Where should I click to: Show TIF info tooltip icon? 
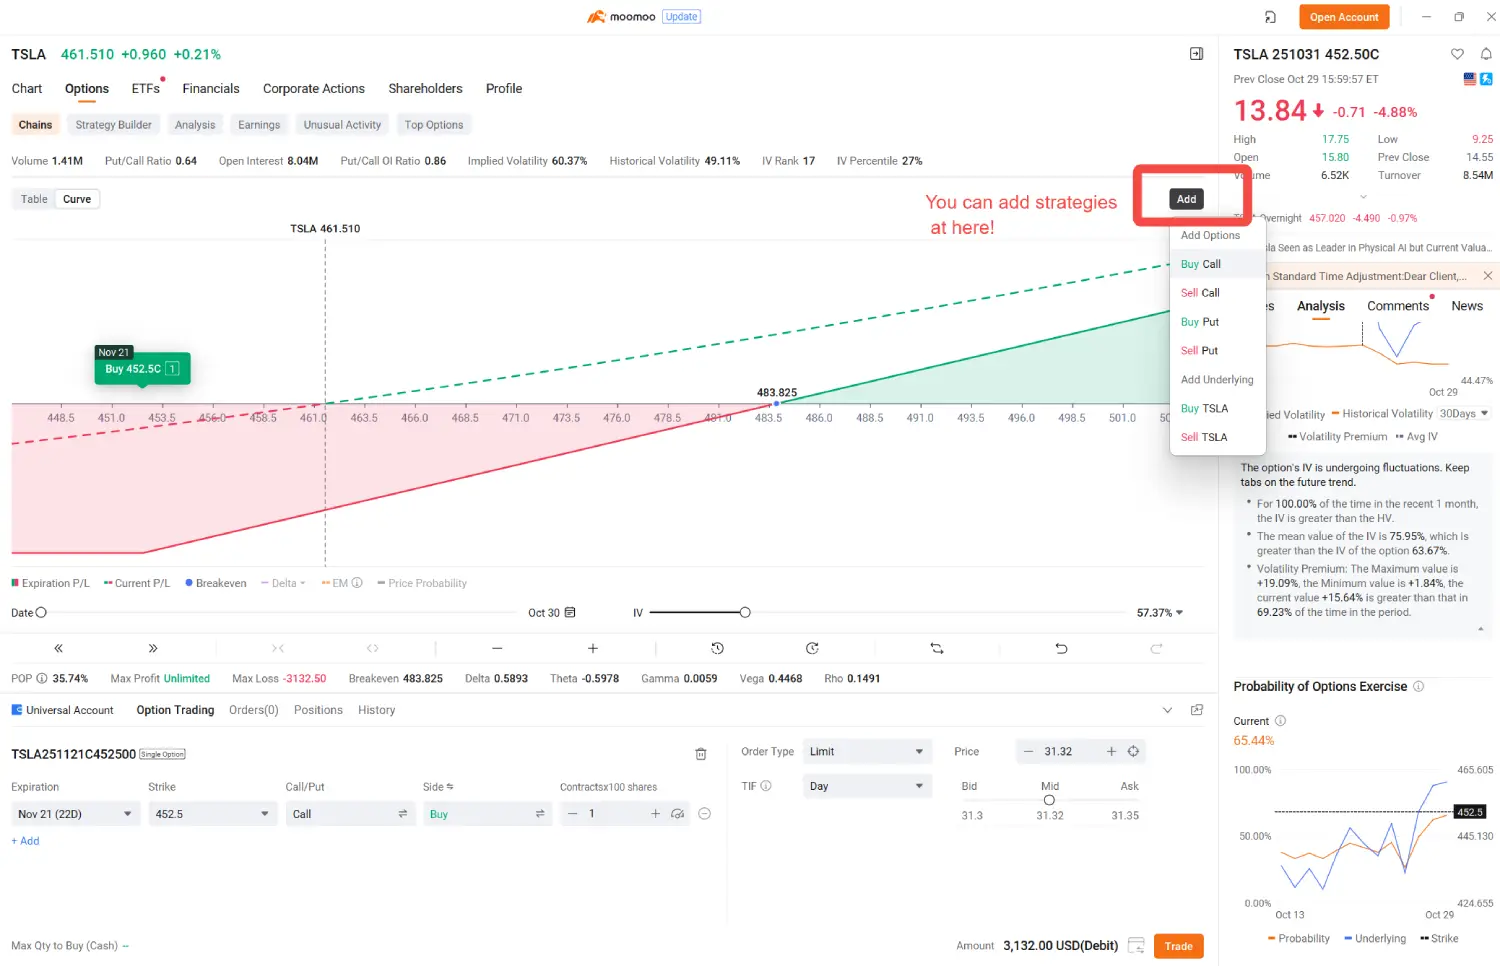click(766, 786)
